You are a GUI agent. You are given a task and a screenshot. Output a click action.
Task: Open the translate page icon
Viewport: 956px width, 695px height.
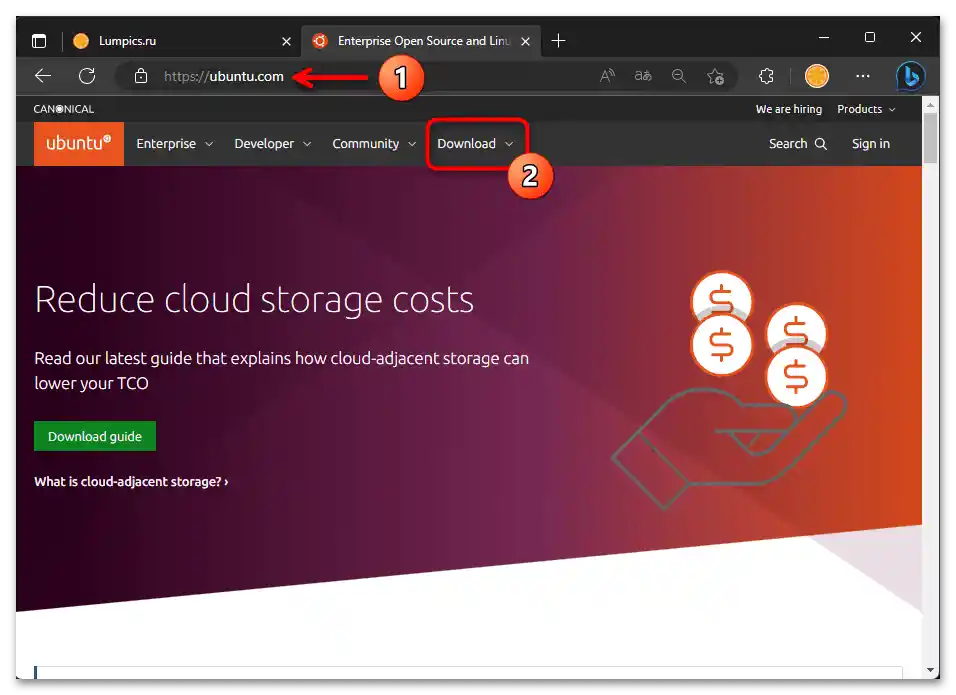point(642,76)
